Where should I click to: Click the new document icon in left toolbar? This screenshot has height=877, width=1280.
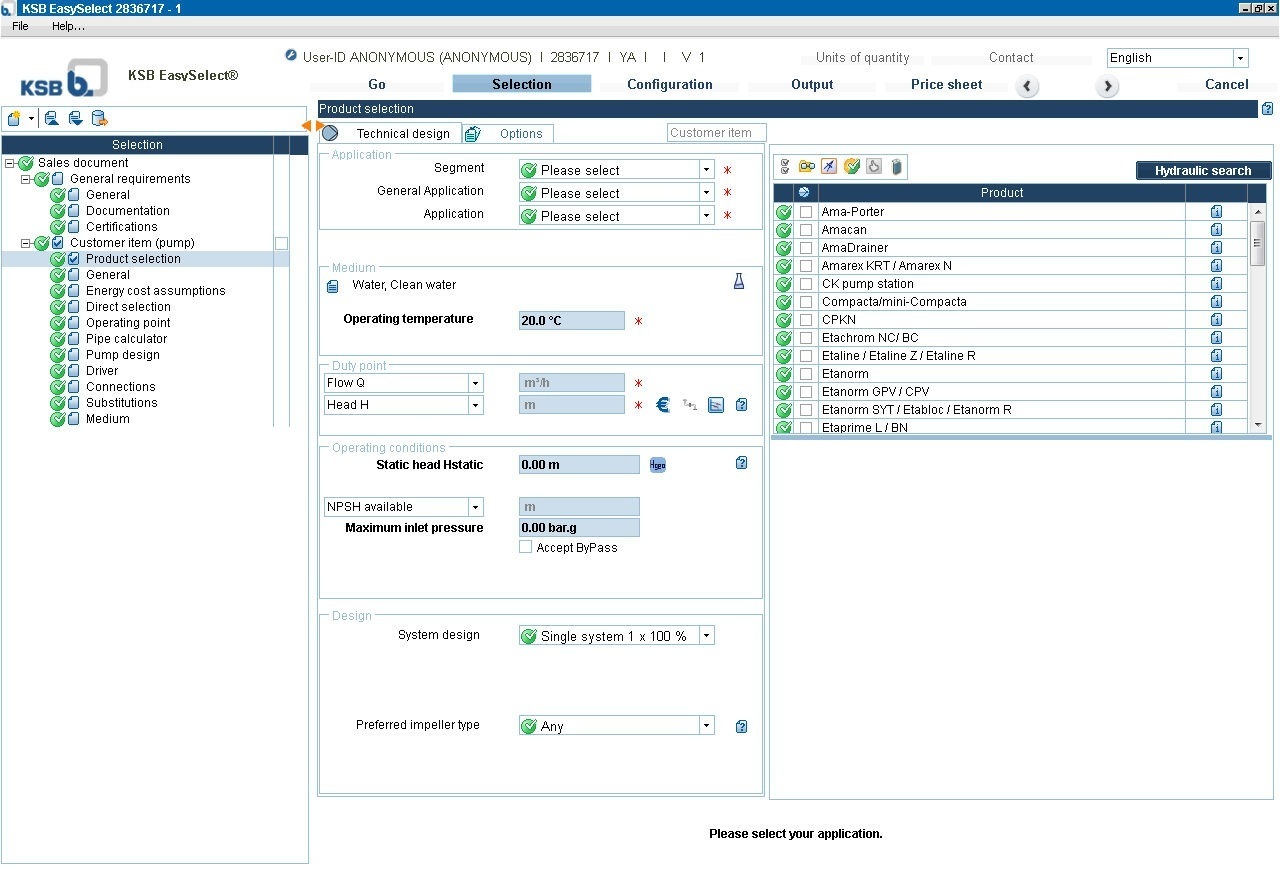tap(14, 119)
